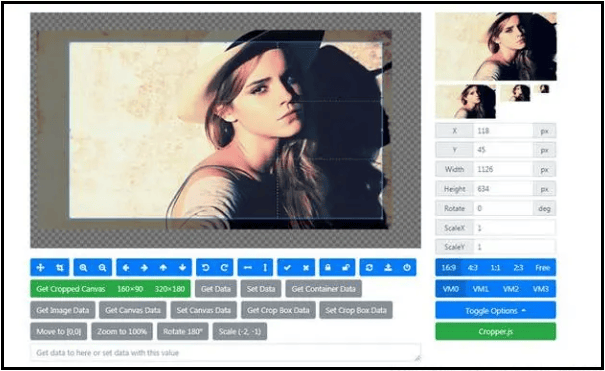
Task: Destroy cropper with the power icon
Action: (407, 268)
